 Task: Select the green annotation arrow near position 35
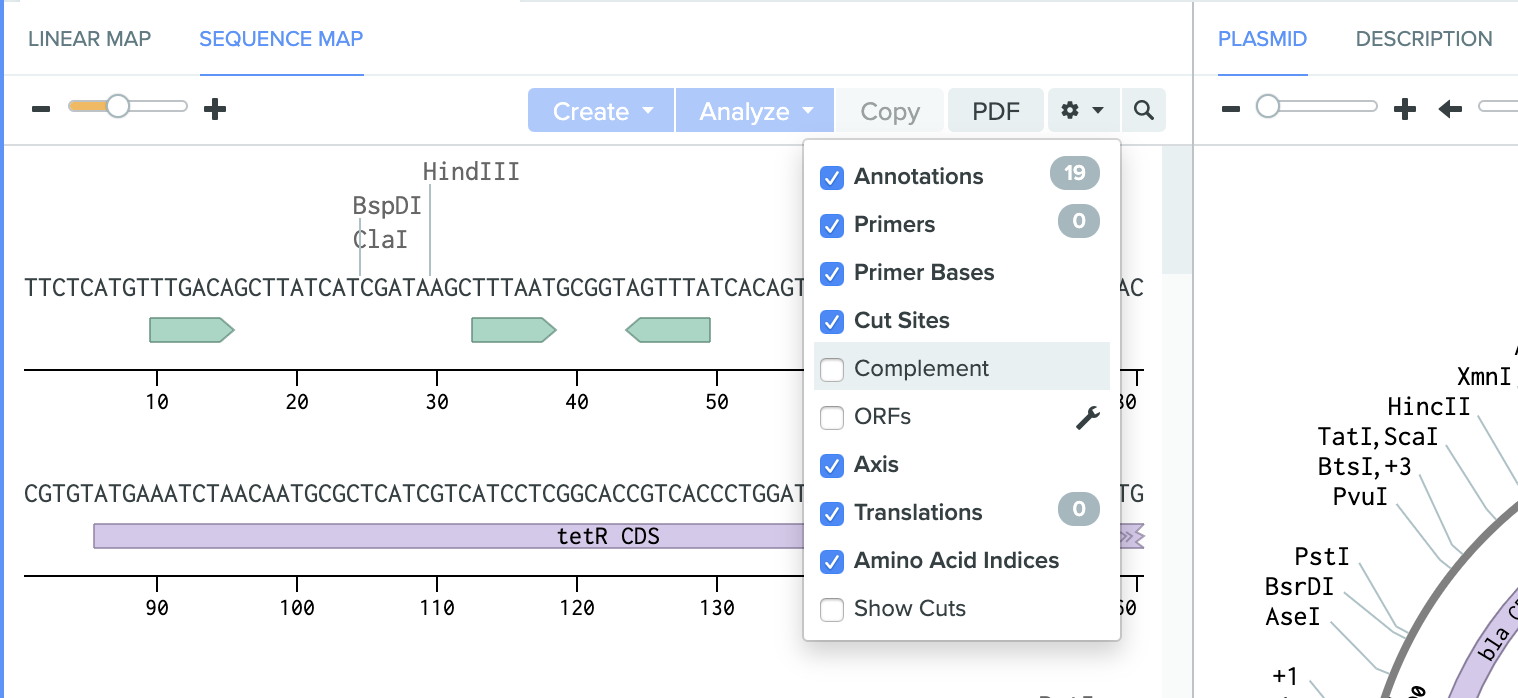(514, 330)
